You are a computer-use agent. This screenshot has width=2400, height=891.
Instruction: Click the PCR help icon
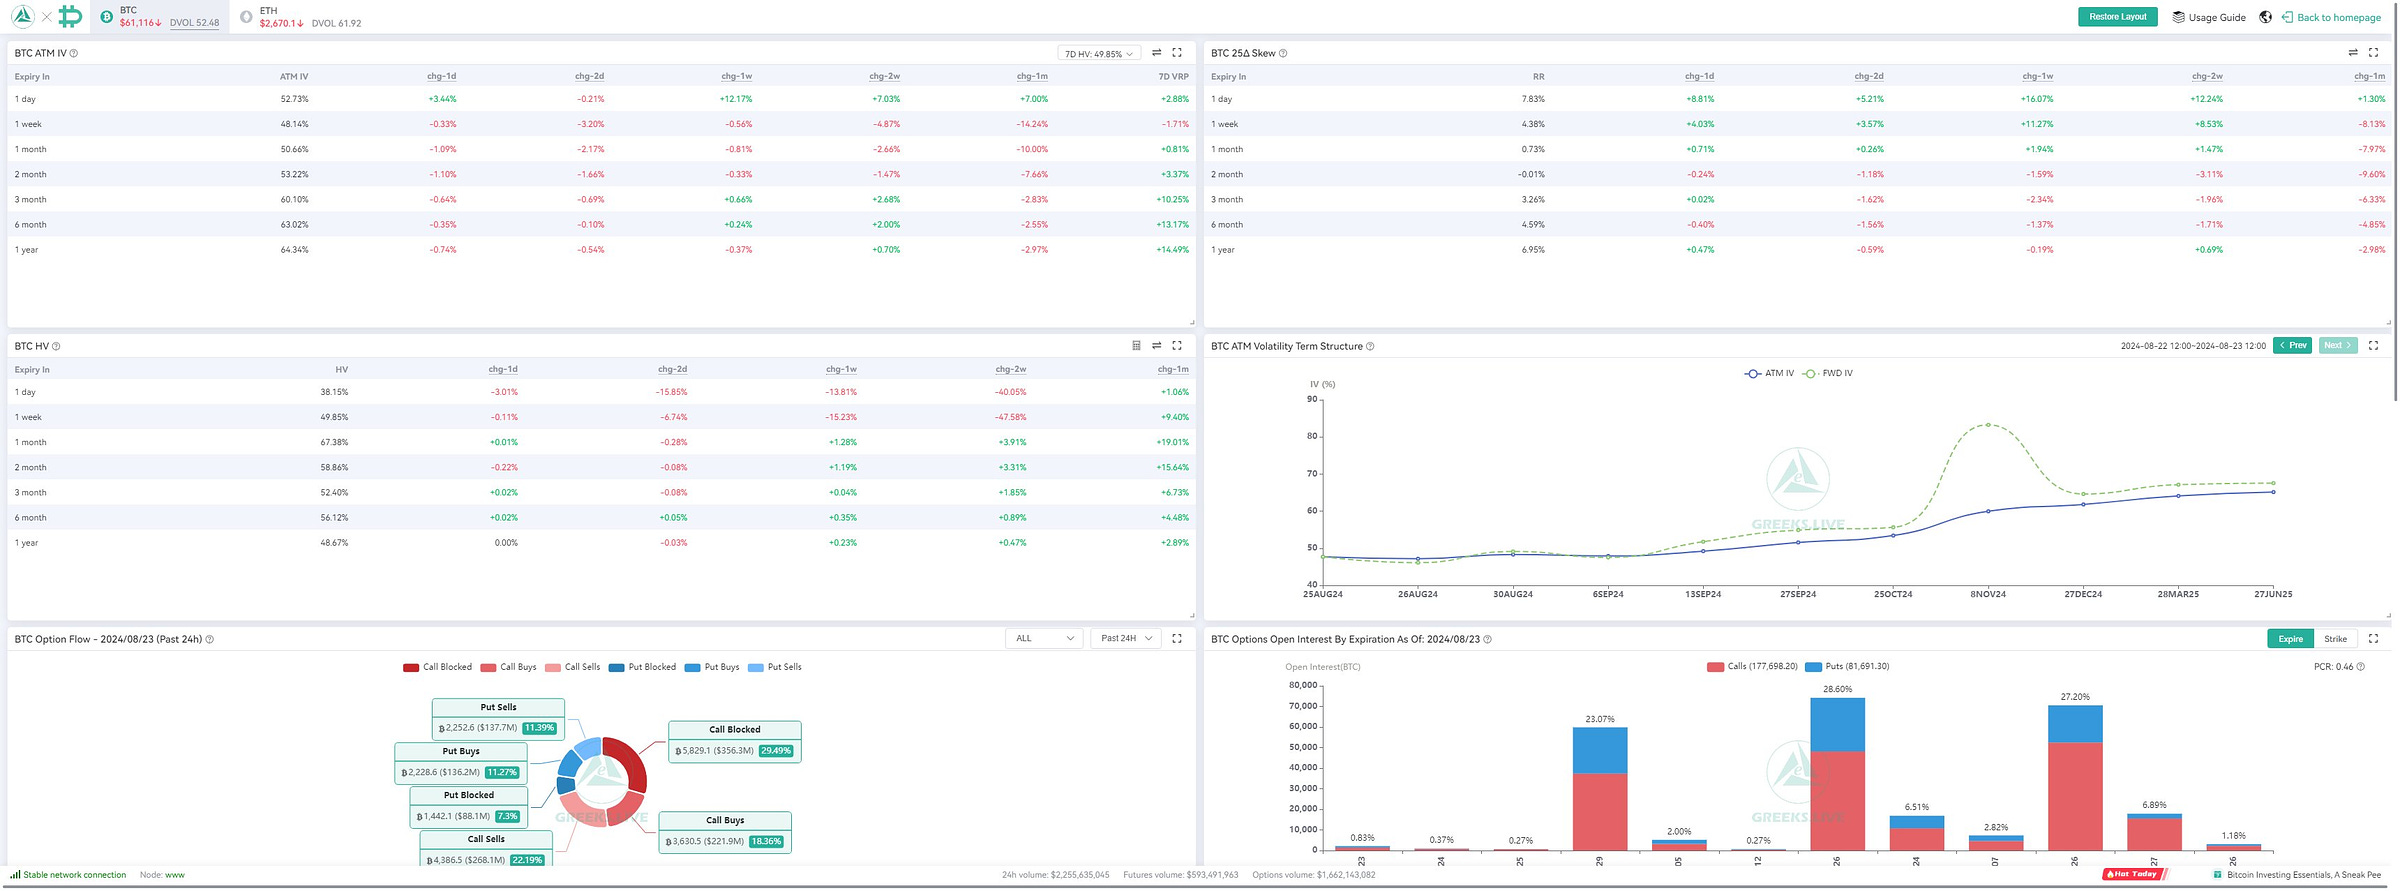2361,666
